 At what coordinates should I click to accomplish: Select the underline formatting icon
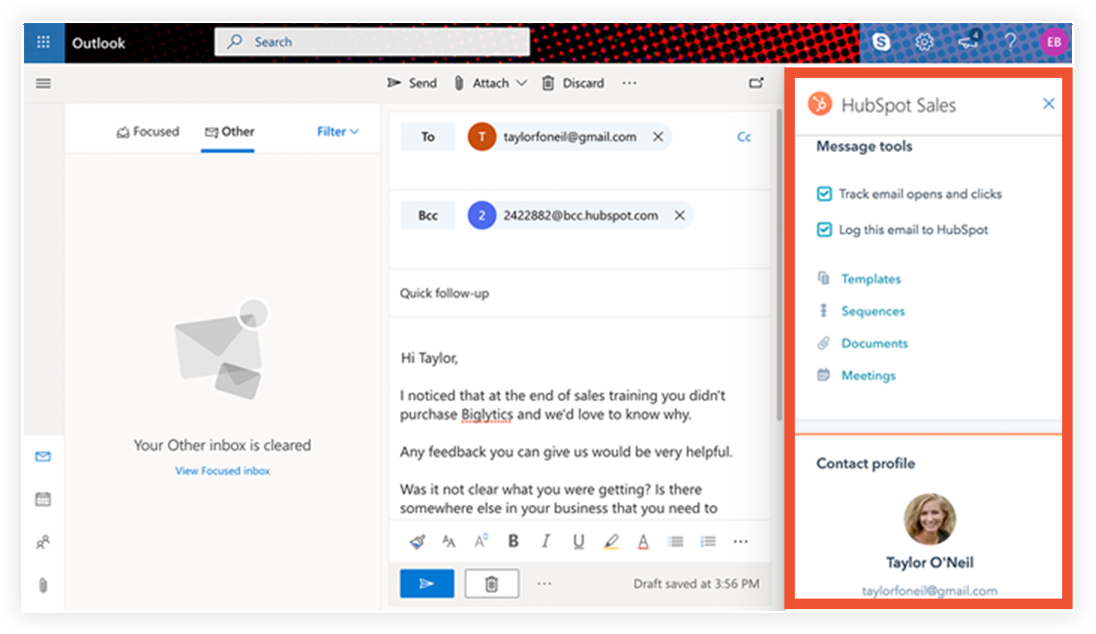point(579,541)
